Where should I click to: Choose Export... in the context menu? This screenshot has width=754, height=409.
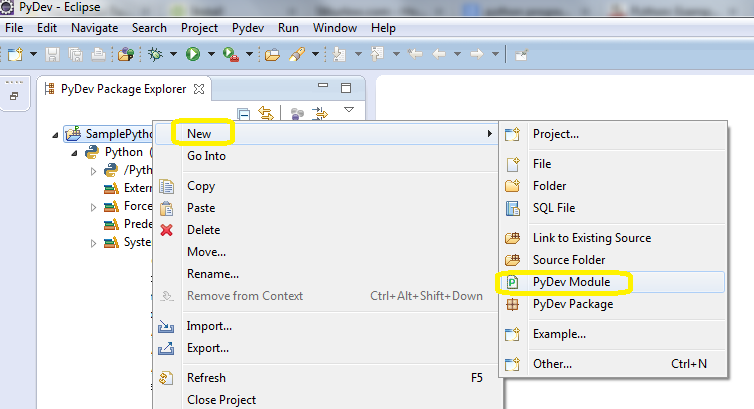326,348
